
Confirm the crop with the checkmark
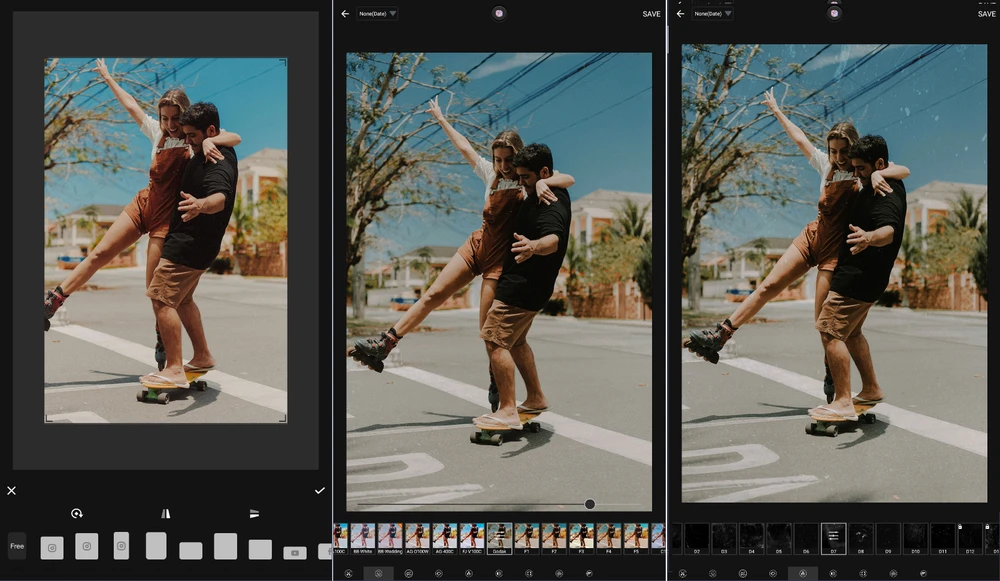(x=320, y=490)
